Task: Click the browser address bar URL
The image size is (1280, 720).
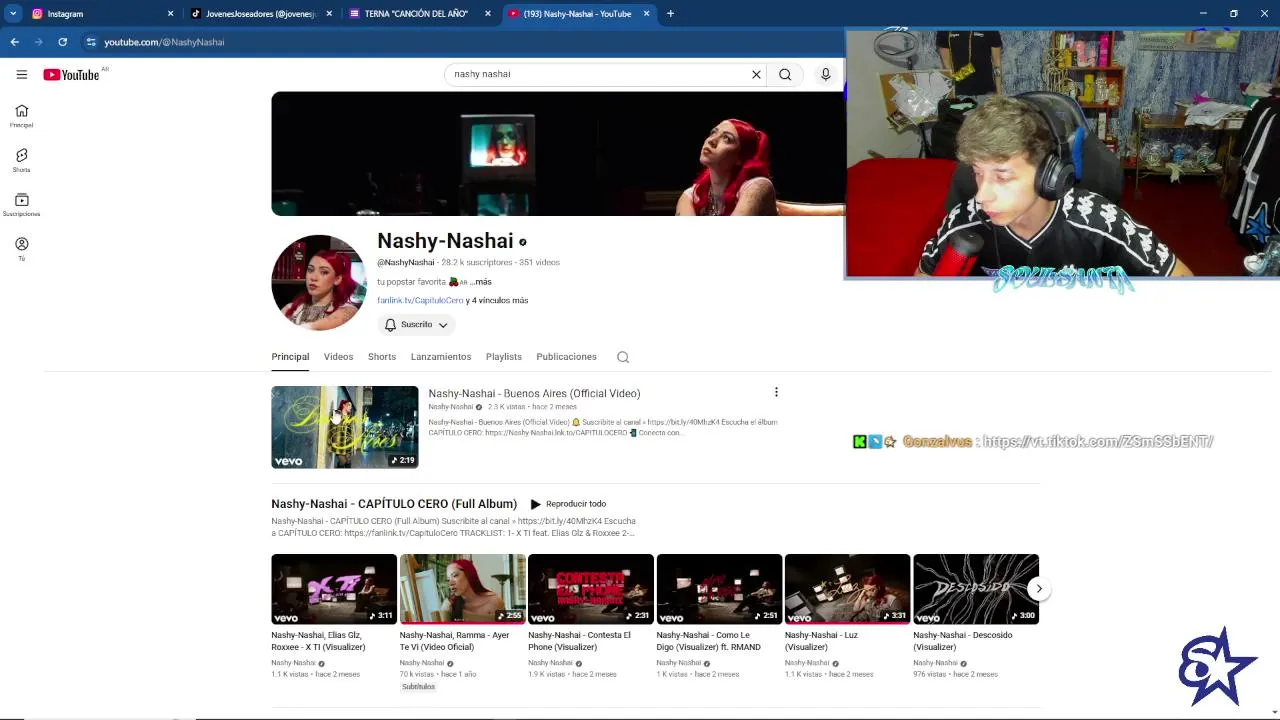Action: 164,42
